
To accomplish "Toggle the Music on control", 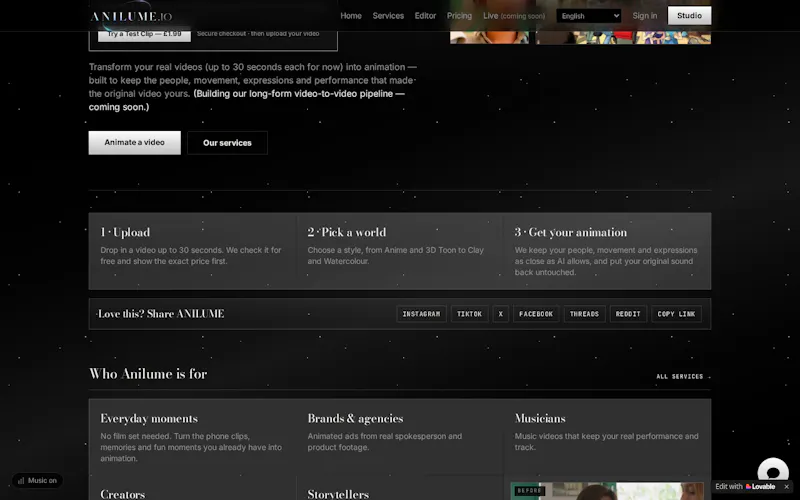I will tap(37, 481).
